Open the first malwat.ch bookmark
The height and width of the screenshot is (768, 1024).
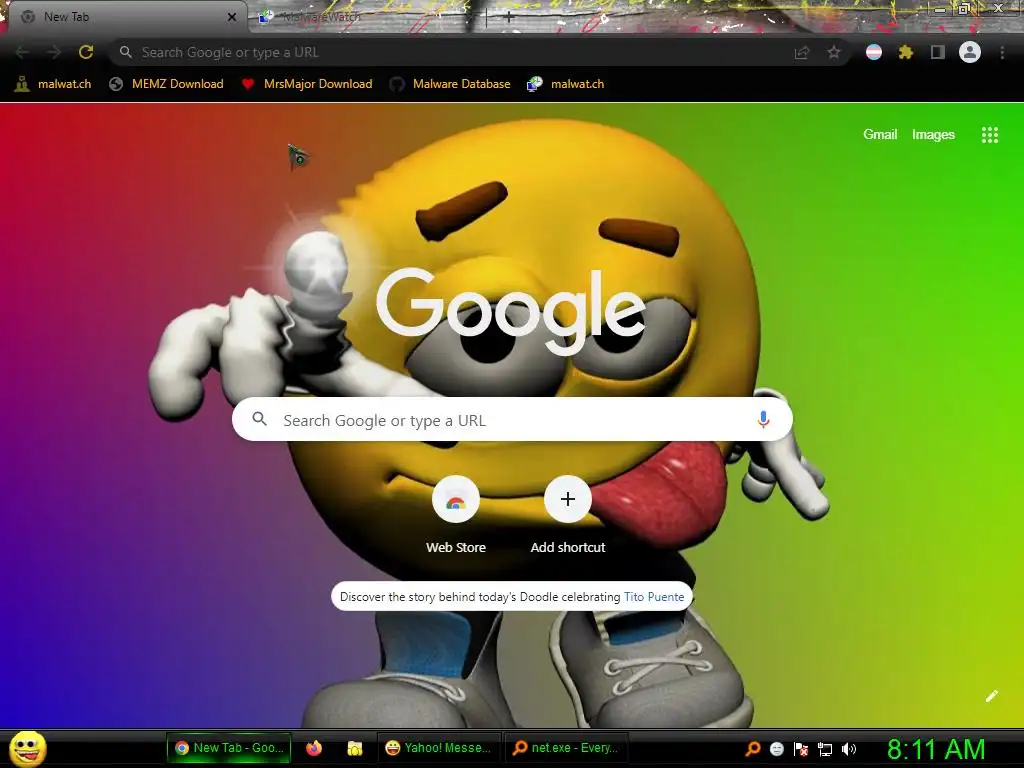coord(53,84)
